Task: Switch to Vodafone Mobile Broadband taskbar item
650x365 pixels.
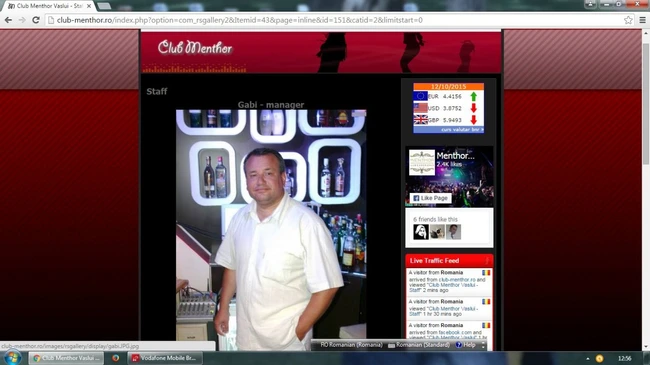Action: click(165, 358)
